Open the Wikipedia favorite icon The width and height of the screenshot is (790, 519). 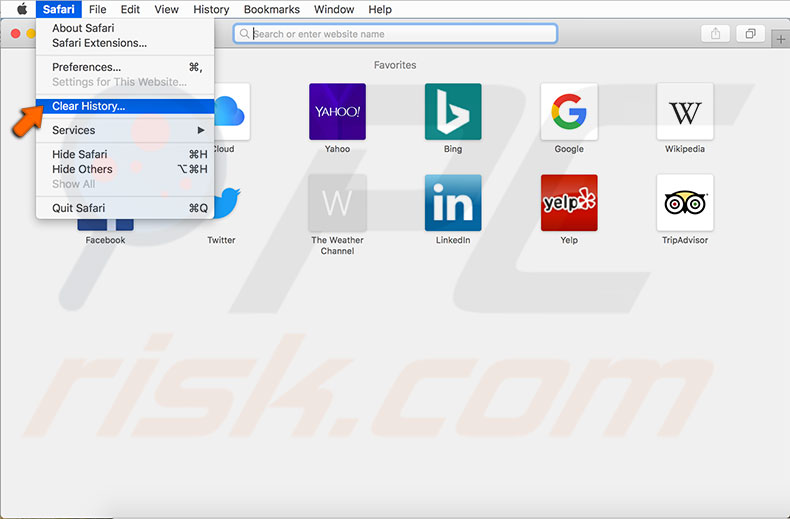685,111
